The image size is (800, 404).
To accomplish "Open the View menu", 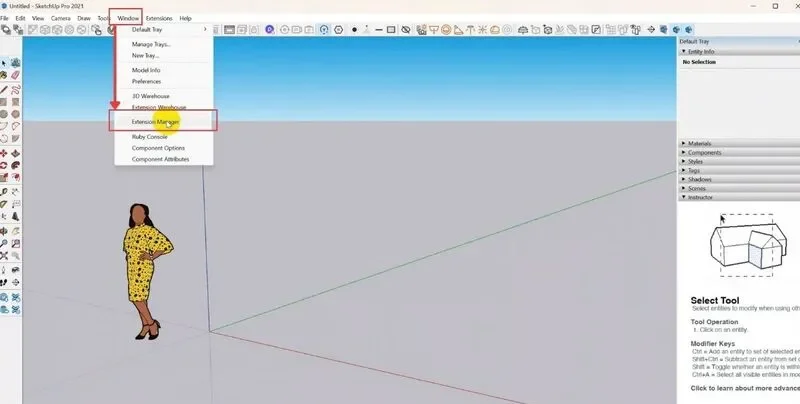I will pos(38,18).
